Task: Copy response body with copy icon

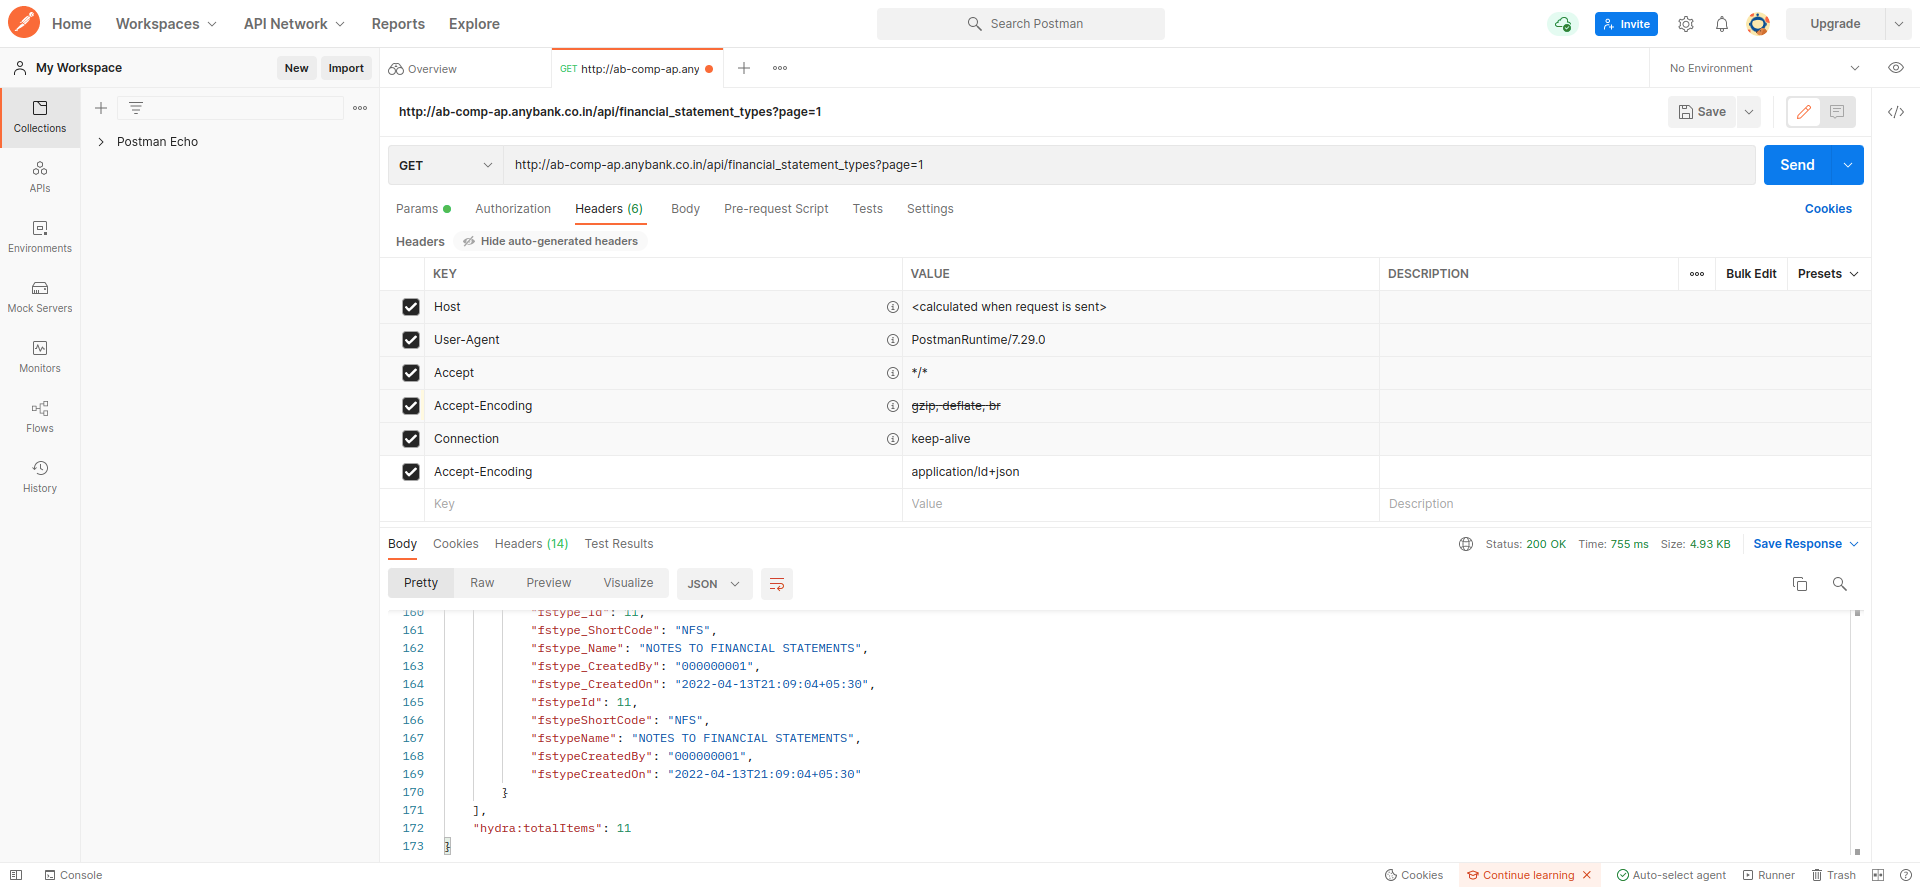Action: pos(1799,584)
